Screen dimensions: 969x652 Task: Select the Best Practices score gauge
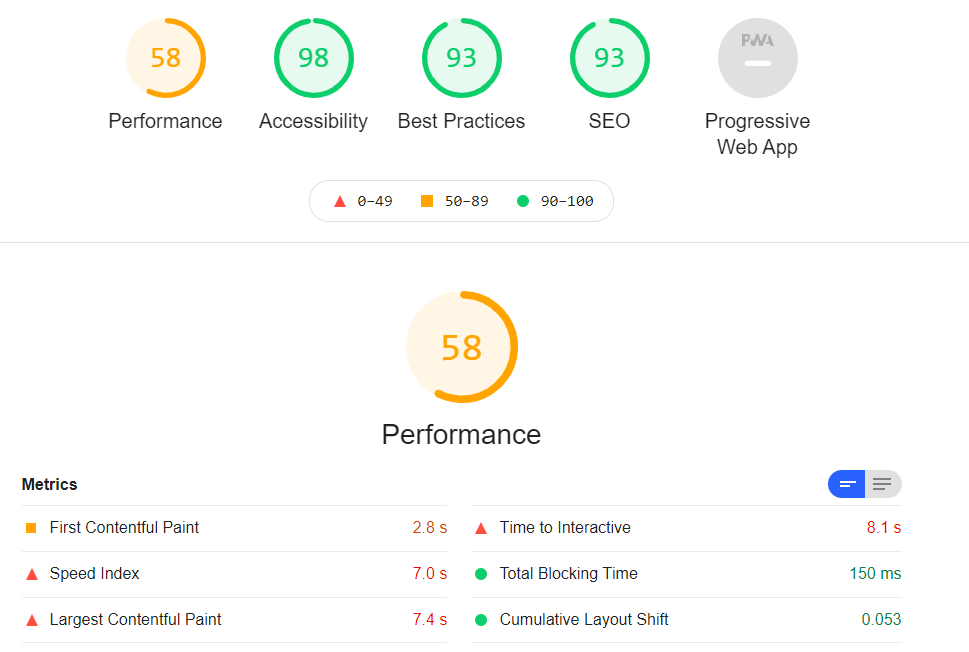point(462,58)
